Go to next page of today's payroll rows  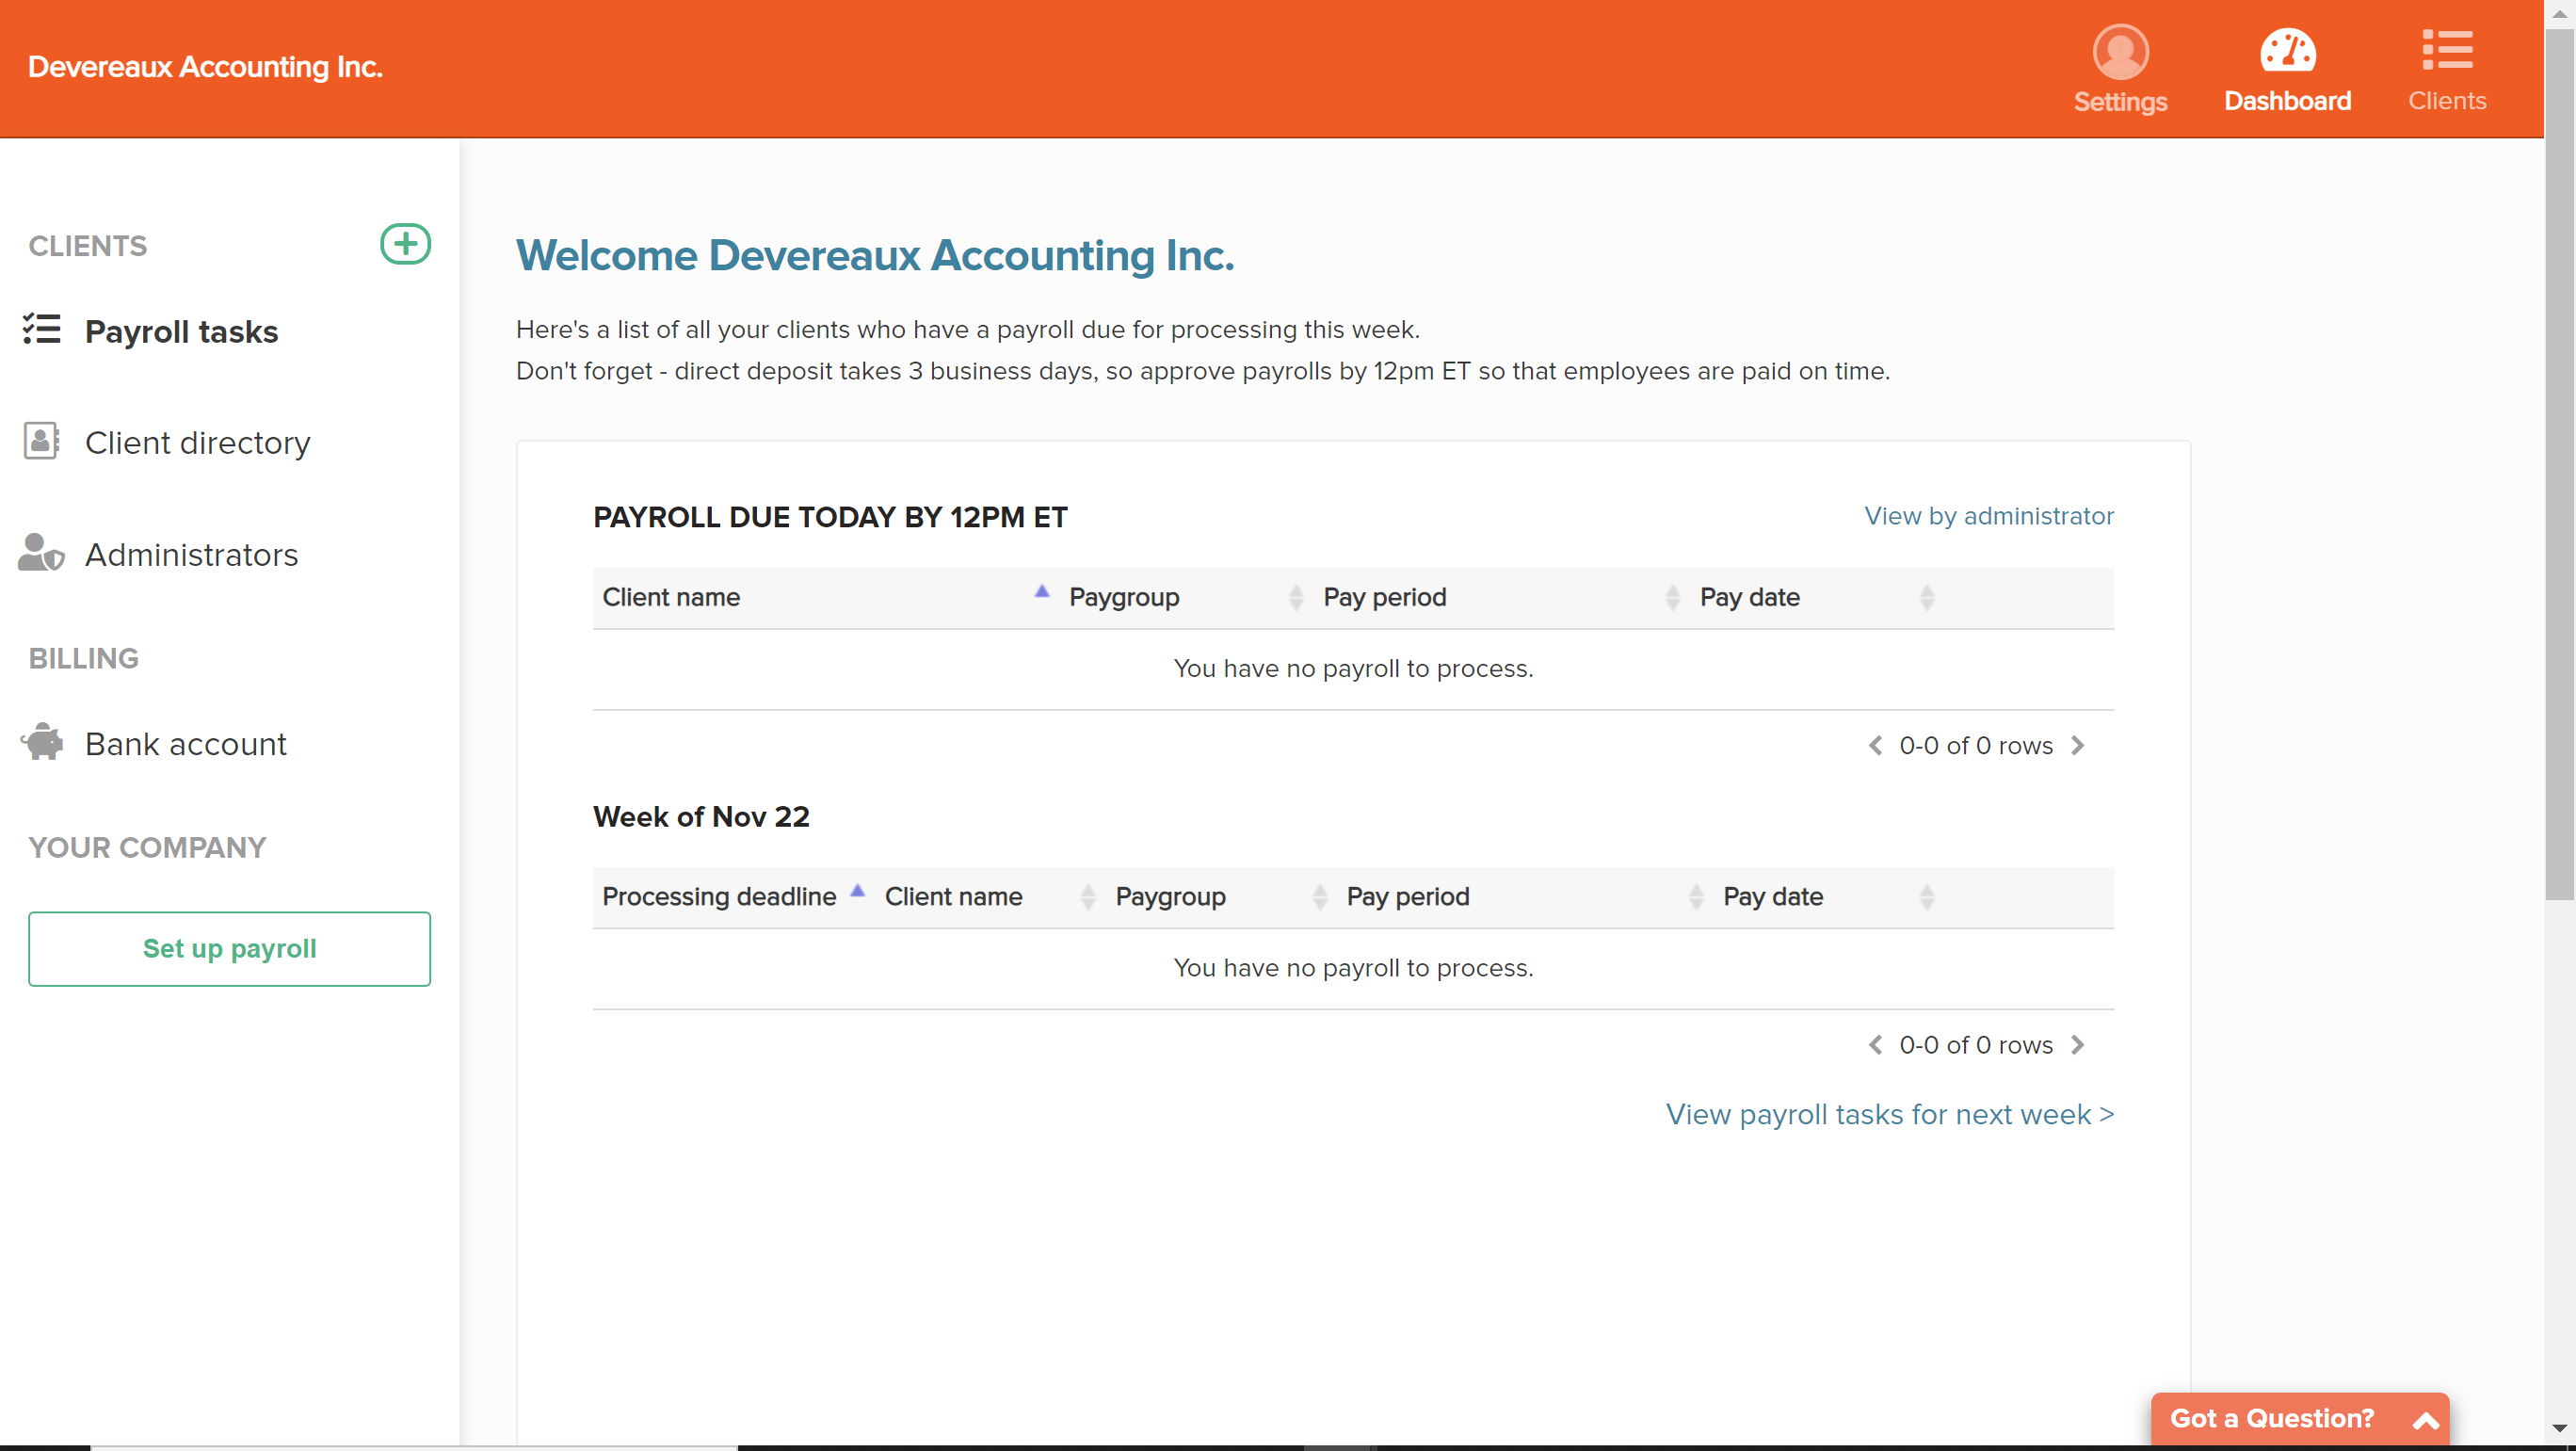[2078, 746]
